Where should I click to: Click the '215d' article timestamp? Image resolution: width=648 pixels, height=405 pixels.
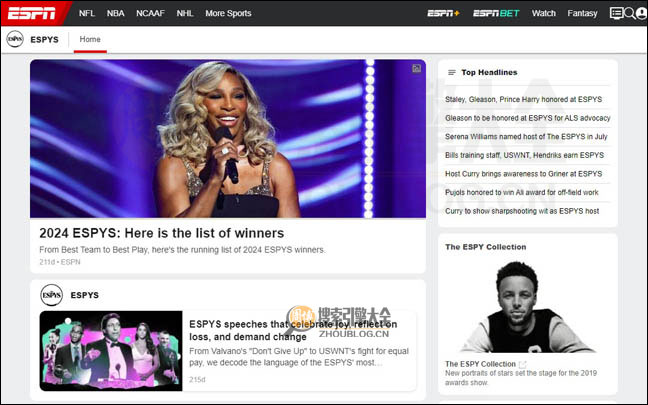tap(197, 379)
